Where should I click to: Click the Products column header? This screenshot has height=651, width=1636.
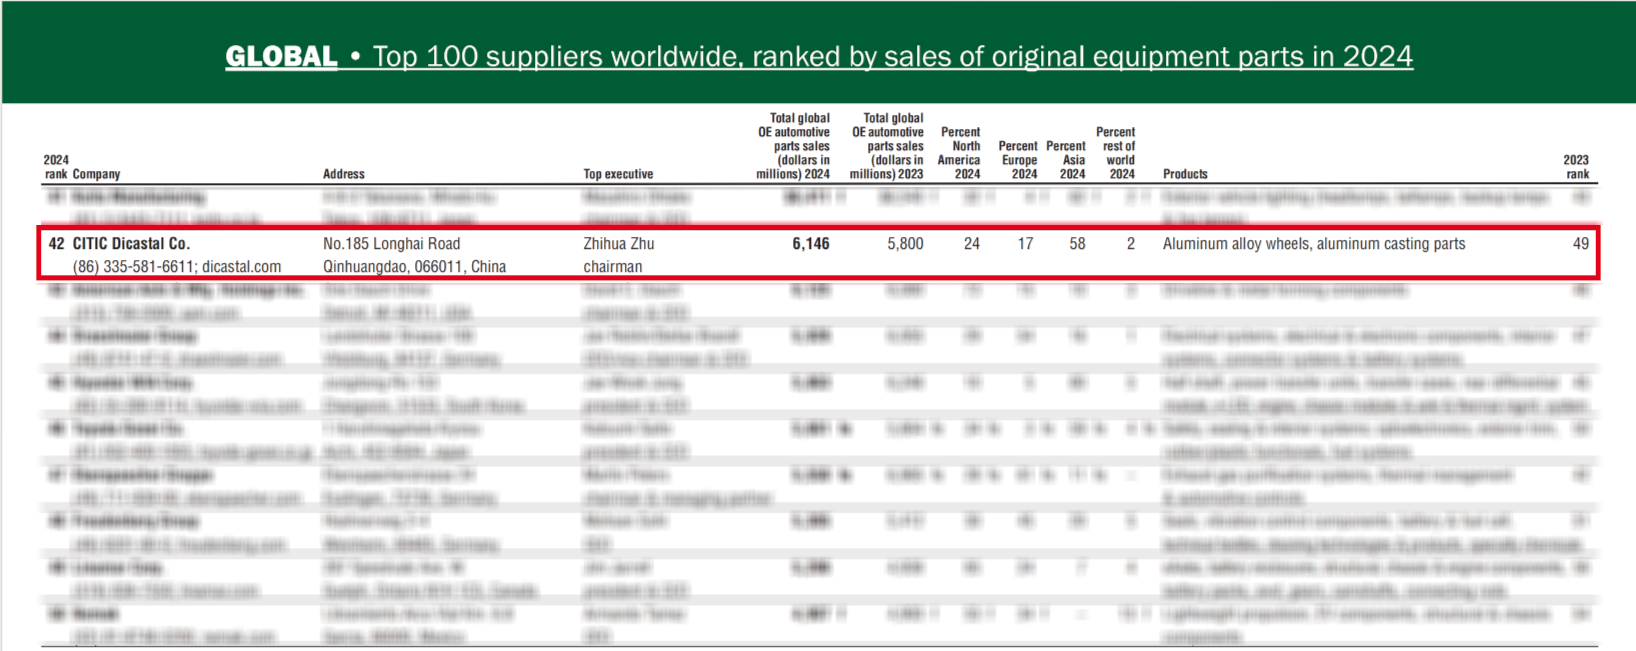[1185, 174]
